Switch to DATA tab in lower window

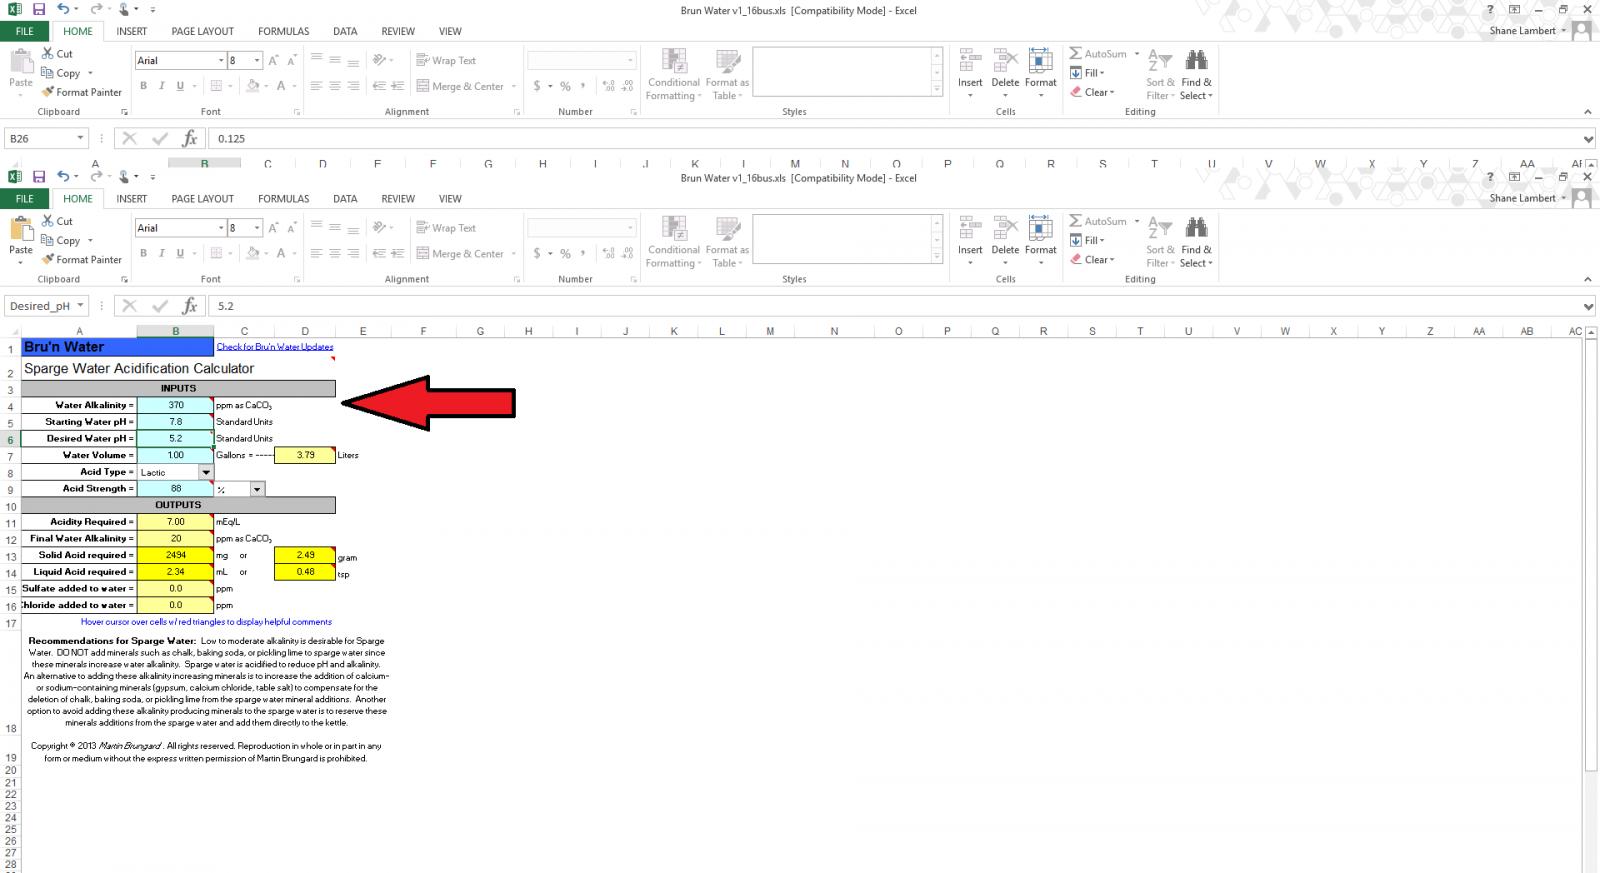tap(345, 199)
